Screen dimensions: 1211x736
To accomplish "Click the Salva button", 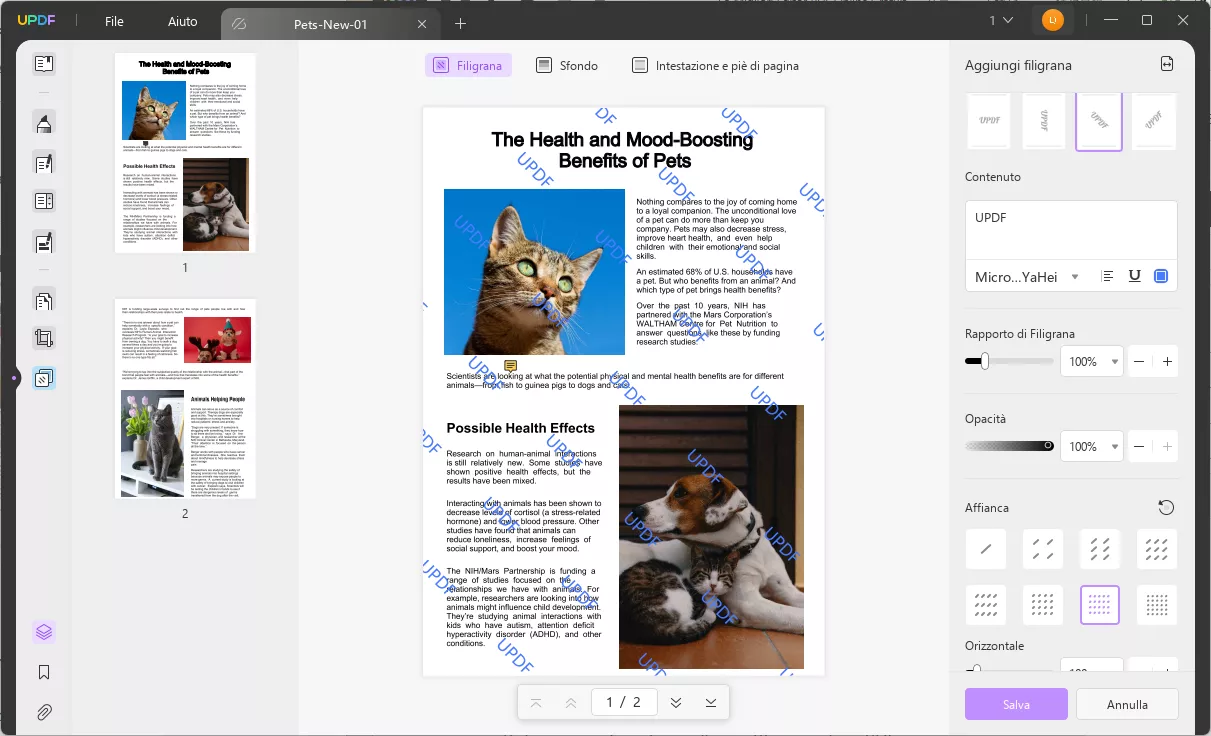I will click(x=1016, y=704).
